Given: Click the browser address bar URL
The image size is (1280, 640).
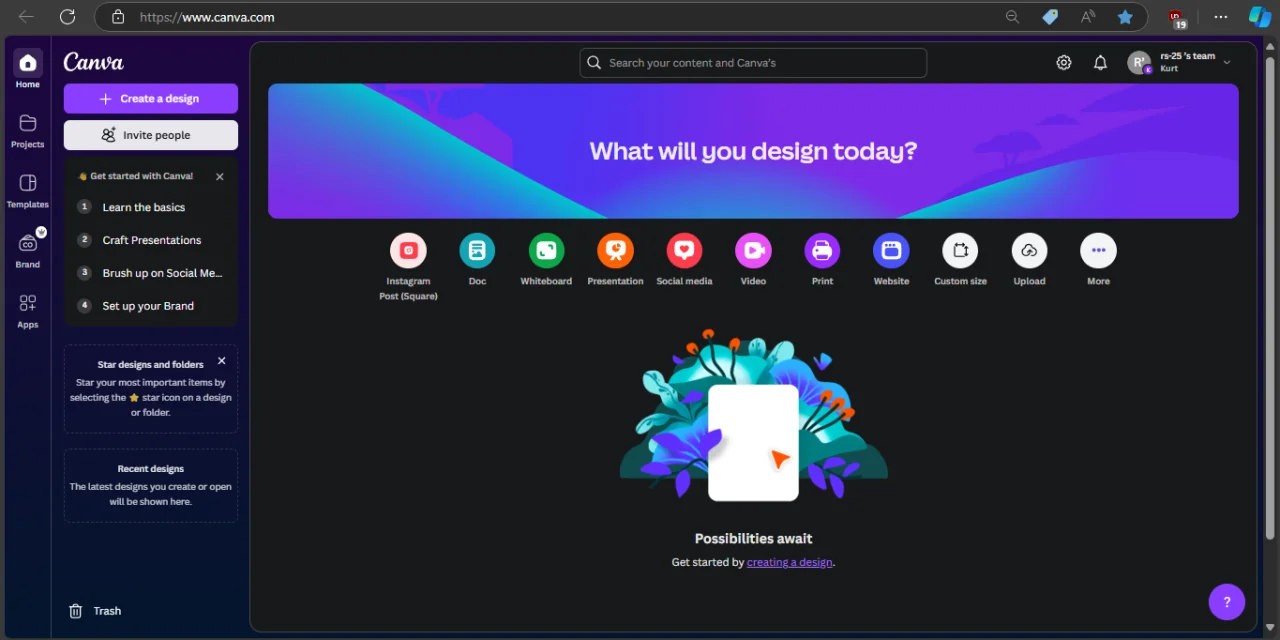Looking at the screenshot, I should click(207, 17).
